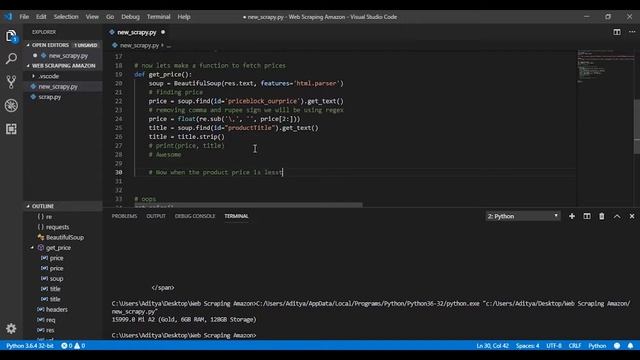Open the breadcrumb ellipsis after new_scrapy.py
The image size is (640, 360).
tap(169, 45)
